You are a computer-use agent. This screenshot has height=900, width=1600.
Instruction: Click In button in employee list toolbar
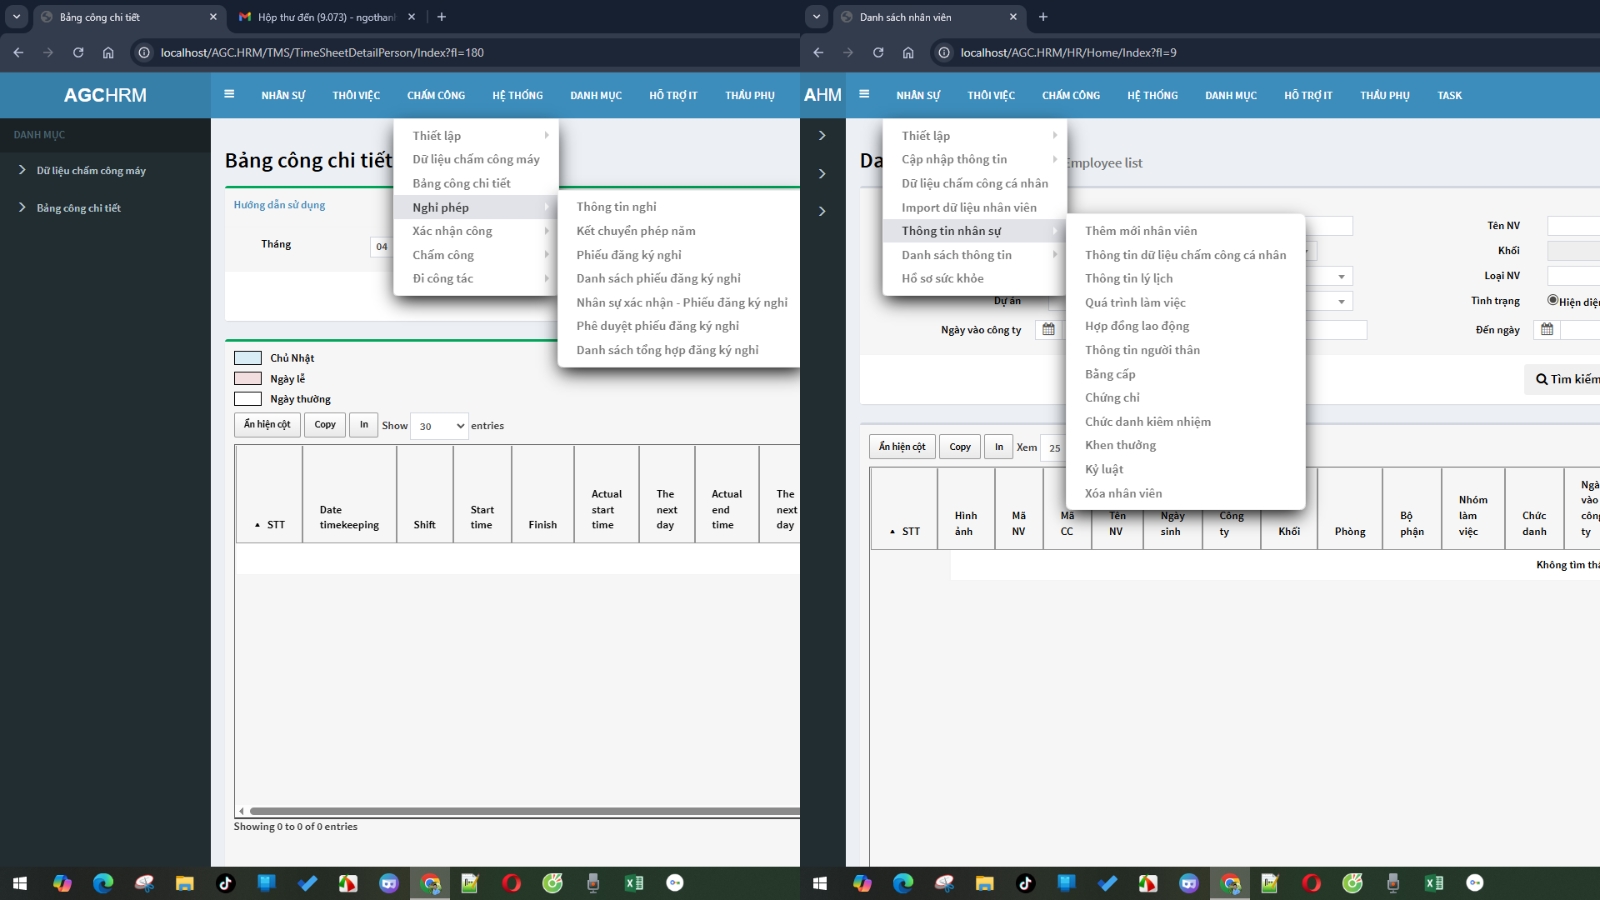pos(999,447)
